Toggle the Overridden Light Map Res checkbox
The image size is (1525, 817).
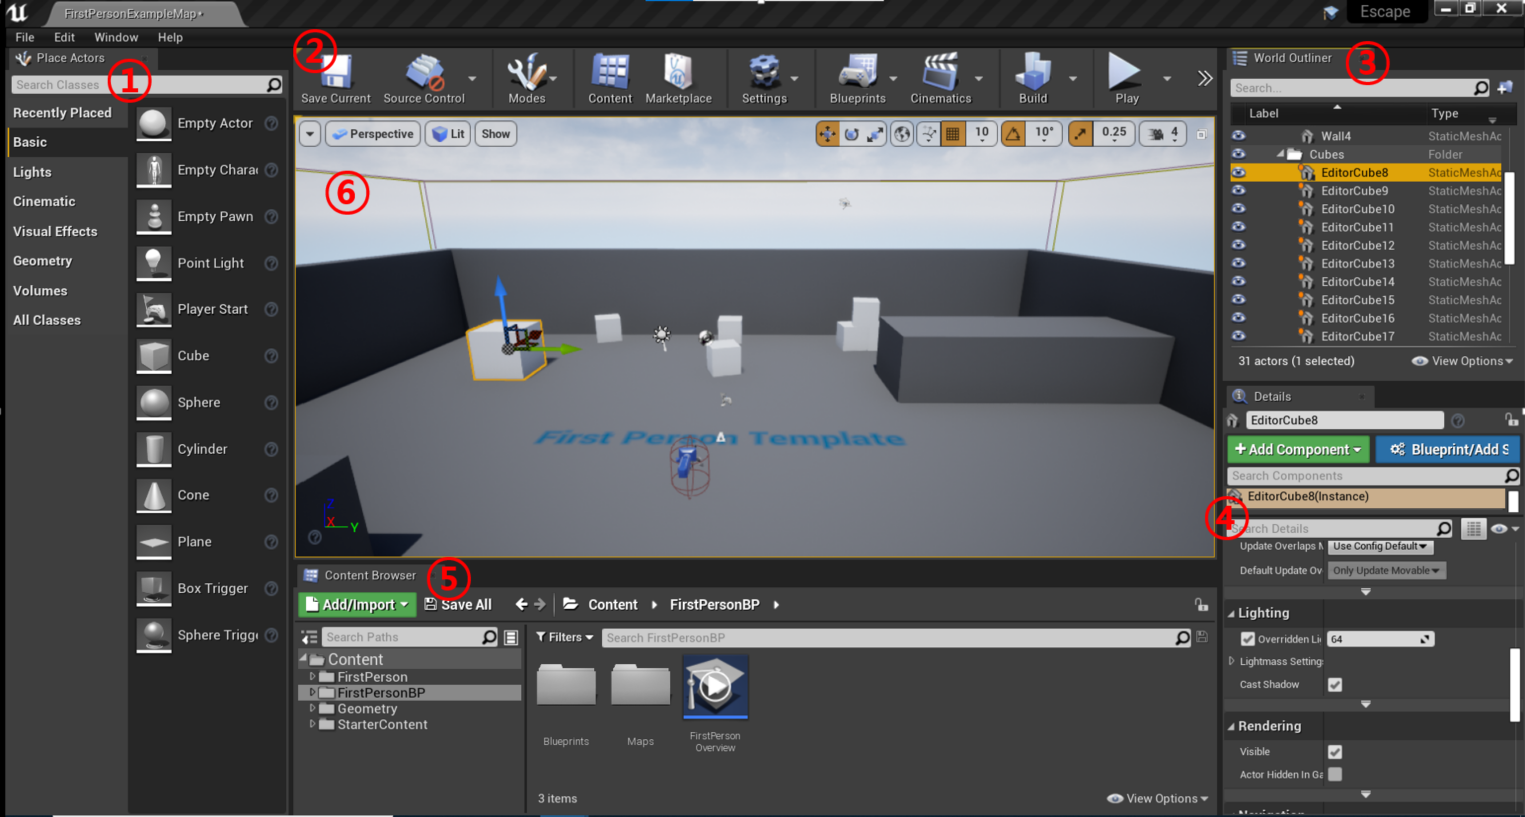pos(1247,639)
